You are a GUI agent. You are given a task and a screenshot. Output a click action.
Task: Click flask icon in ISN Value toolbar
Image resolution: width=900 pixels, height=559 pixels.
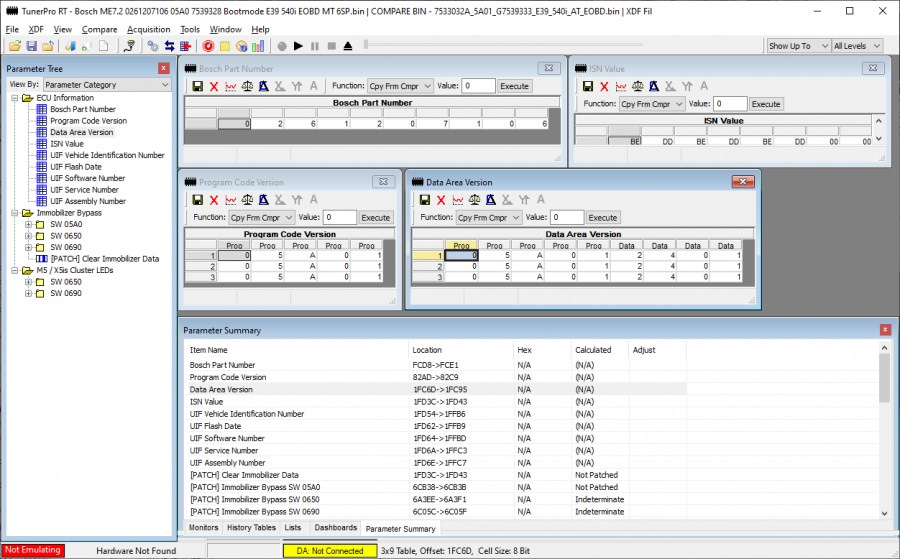click(x=654, y=86)
